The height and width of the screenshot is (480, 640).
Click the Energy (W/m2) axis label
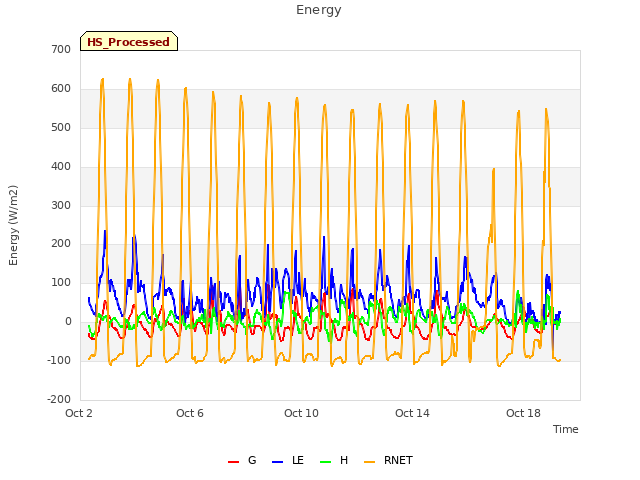[13, 225]
